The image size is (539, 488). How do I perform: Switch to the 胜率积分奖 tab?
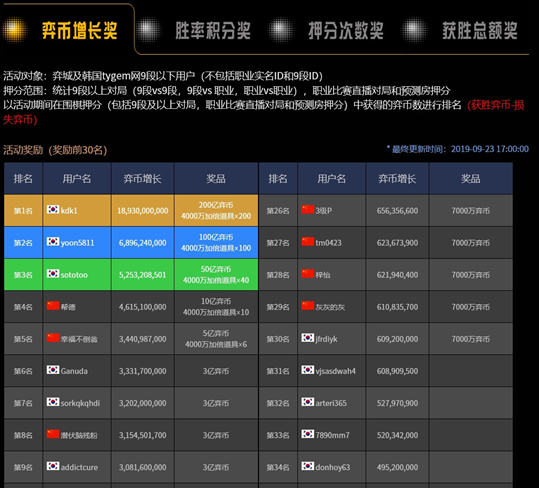(213, 30)
